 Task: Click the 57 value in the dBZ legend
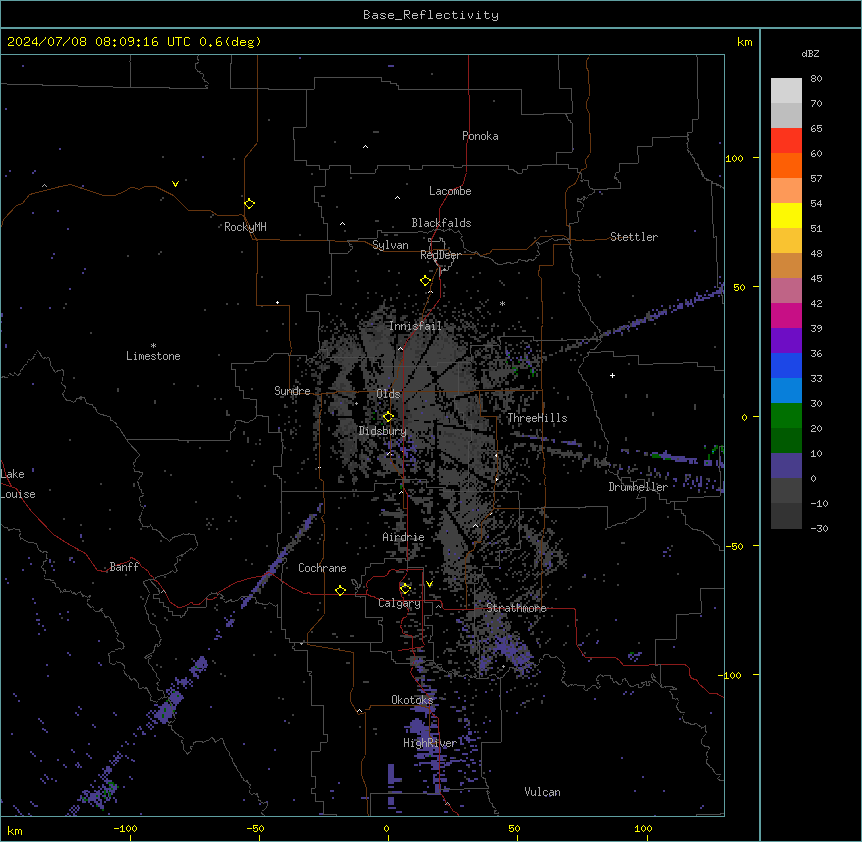816,178
